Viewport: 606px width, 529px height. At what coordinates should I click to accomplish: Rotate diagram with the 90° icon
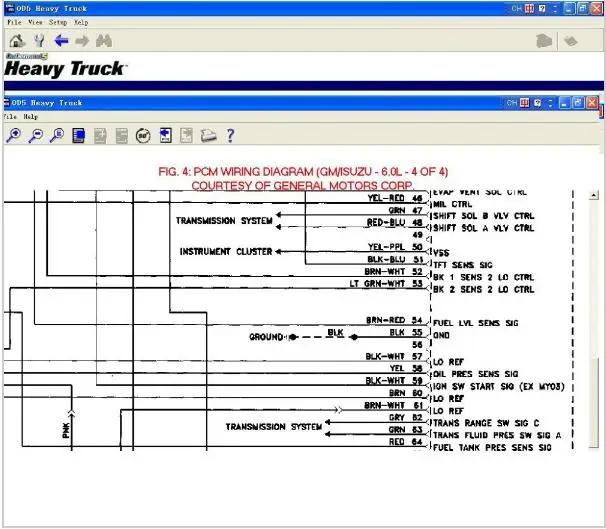point(143,136)
